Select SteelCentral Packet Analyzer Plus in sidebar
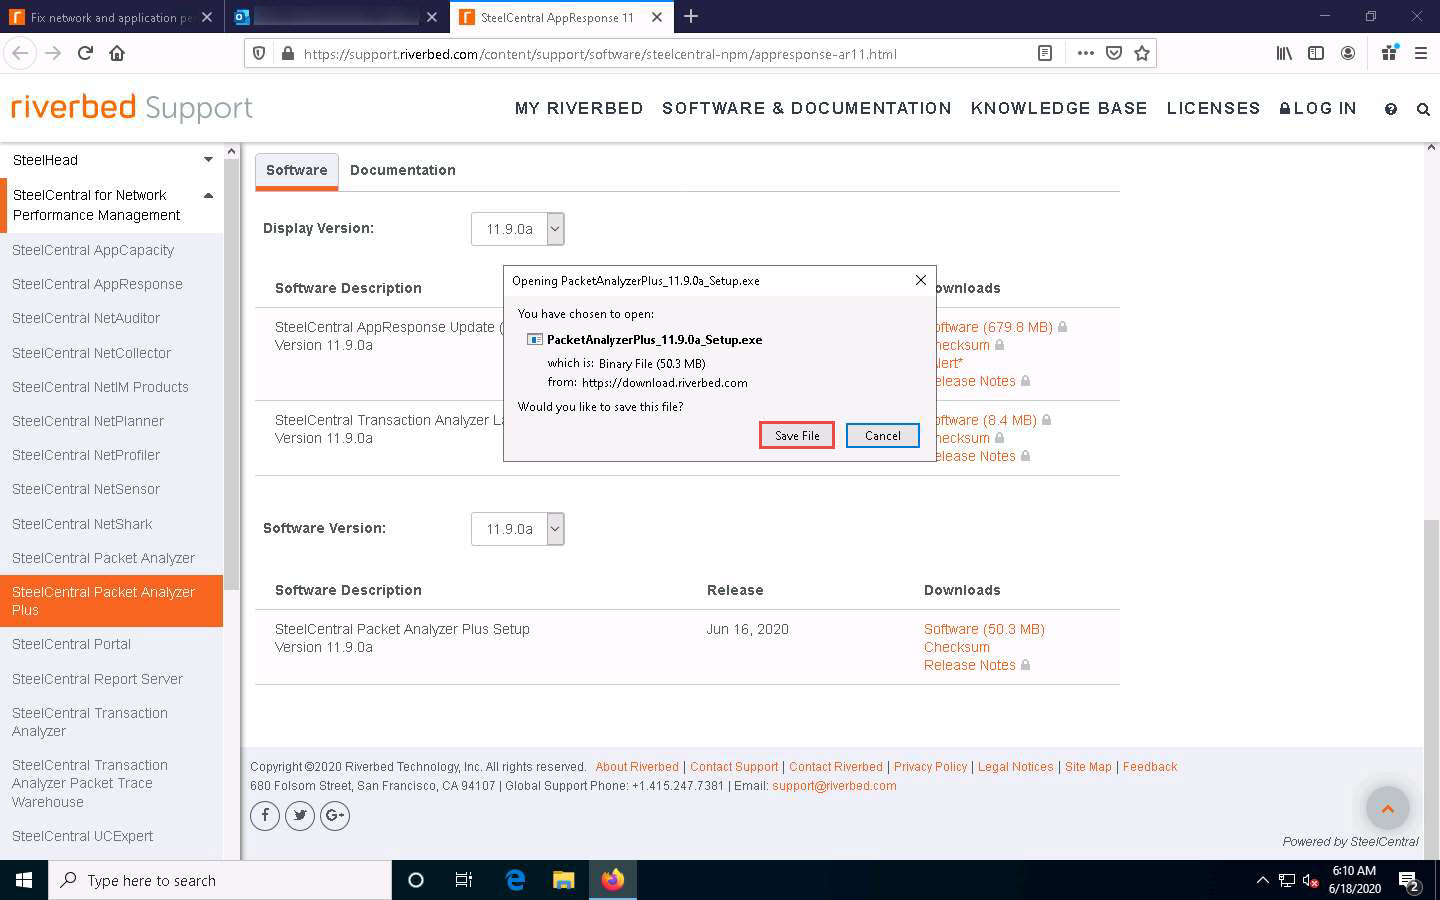Image resolution: width=1440 pixels, height=900 pixels. pyautogui.click(x=112, y=601)
